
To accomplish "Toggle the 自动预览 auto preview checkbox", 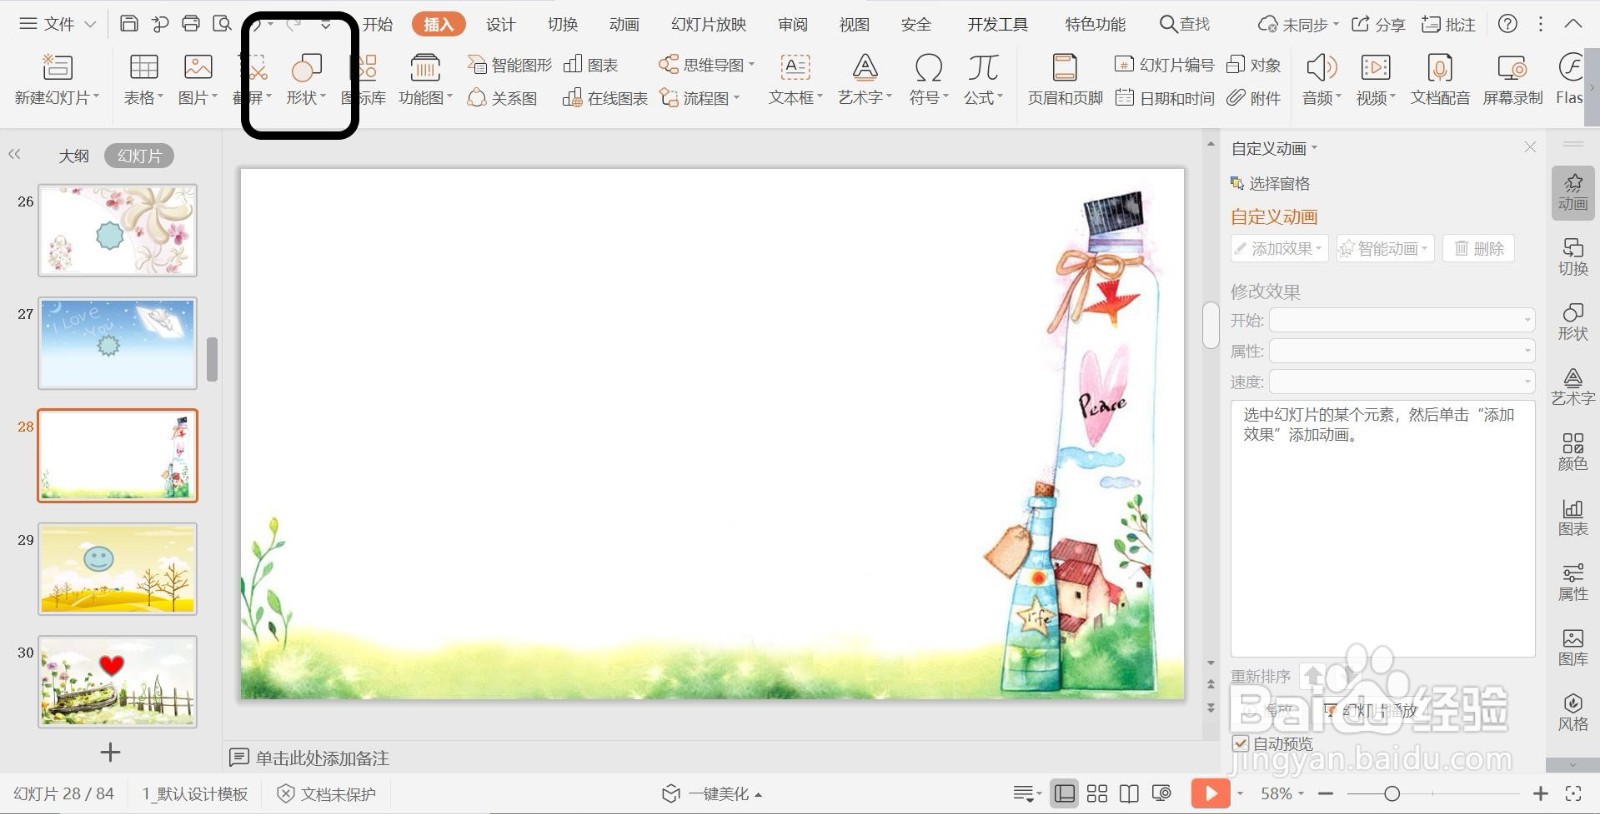I will coord(1241,744).
